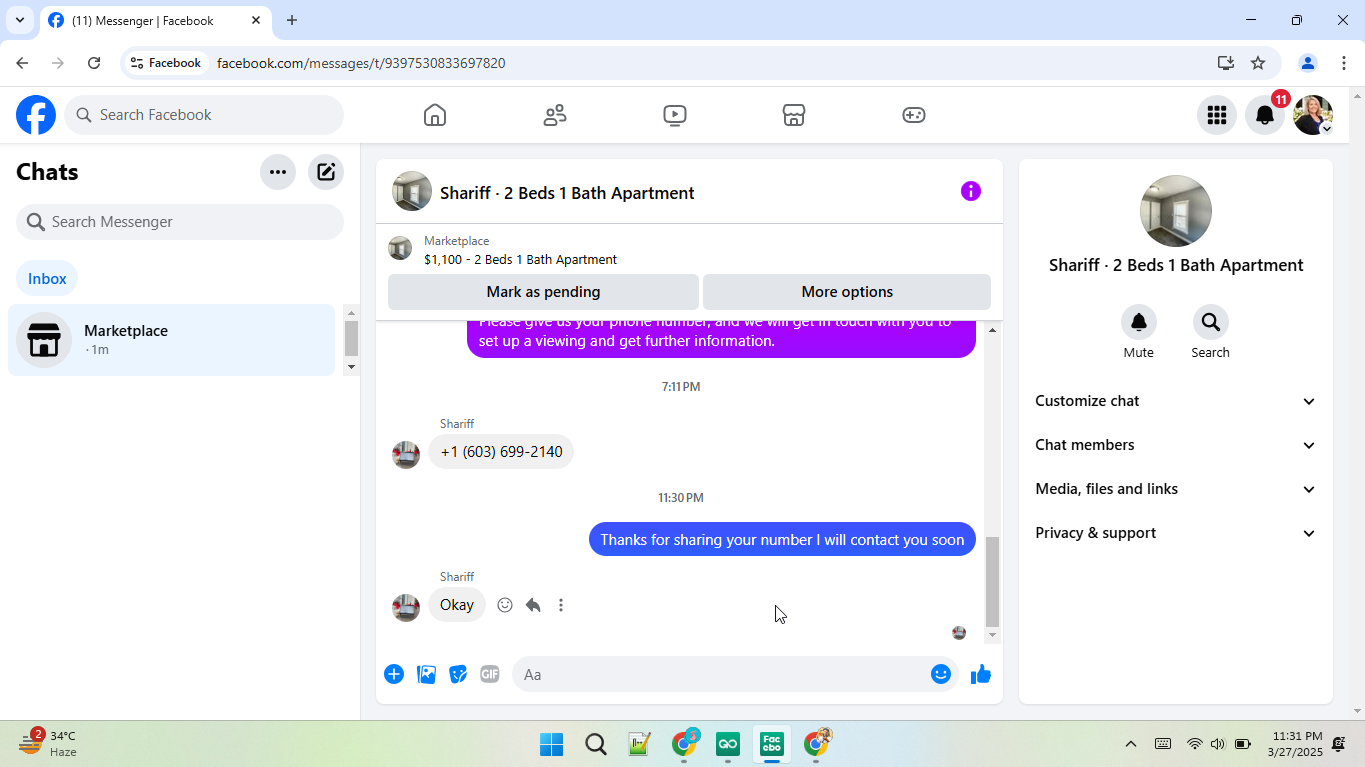Open the Home feed icon
Image resolution: width=1365 pixels, height=767 pixels.
pos(435,115)
